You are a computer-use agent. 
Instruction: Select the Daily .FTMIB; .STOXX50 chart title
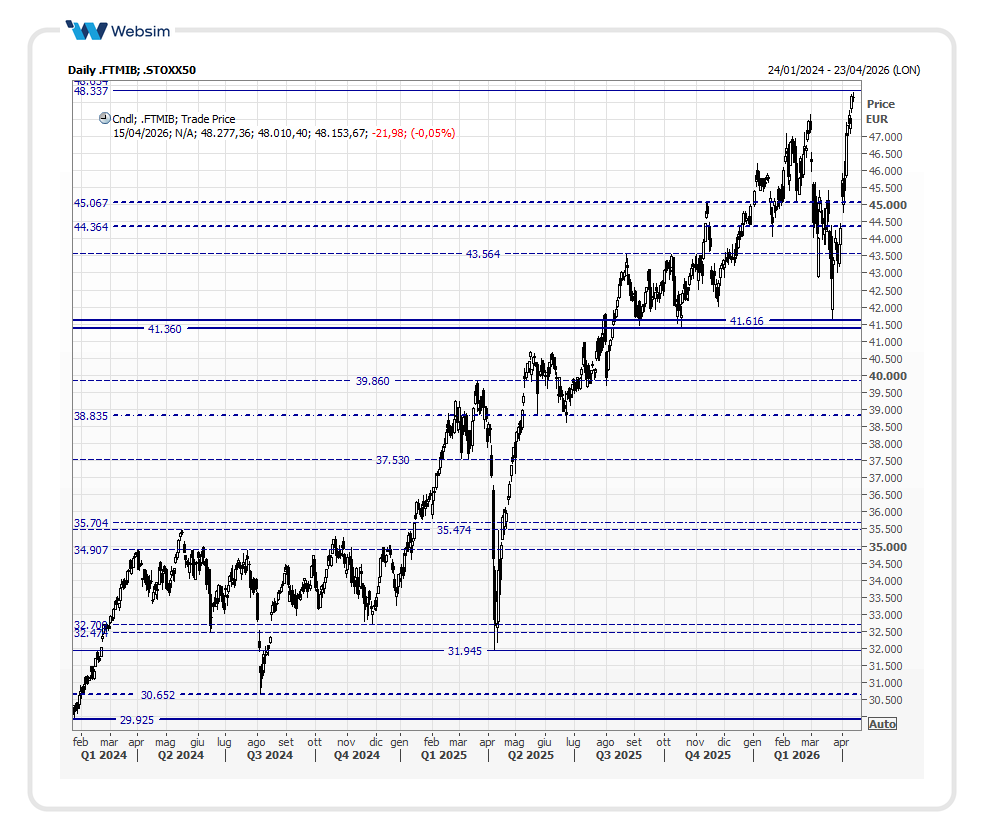(132, 70)
